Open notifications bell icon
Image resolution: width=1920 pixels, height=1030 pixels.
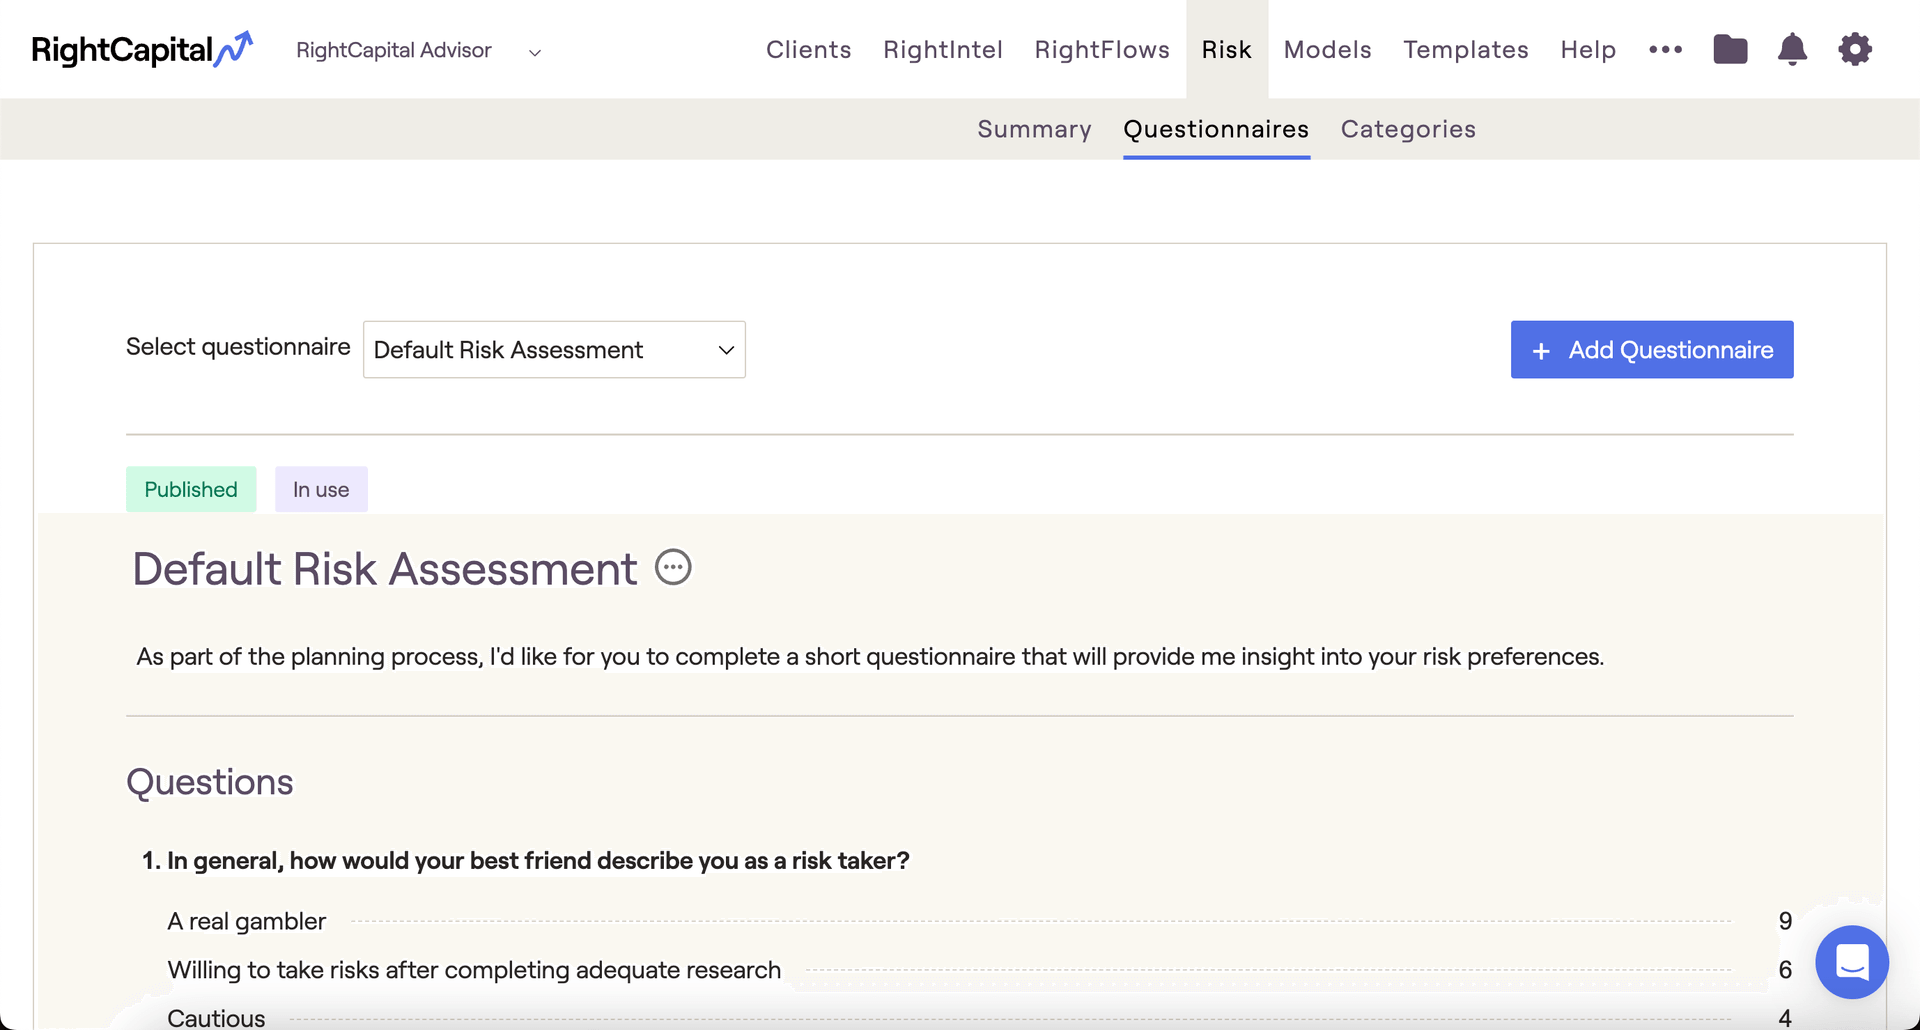(x=1792, y=49)
